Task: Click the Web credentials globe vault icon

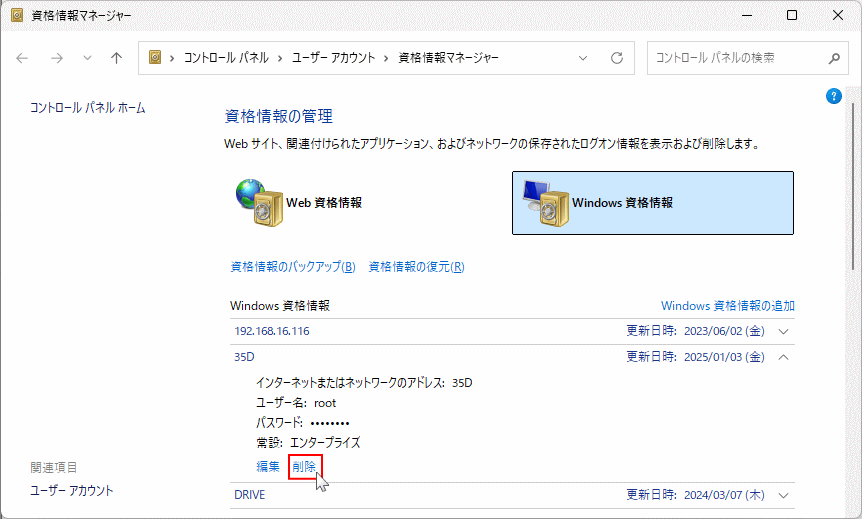Action: (259, 202)
